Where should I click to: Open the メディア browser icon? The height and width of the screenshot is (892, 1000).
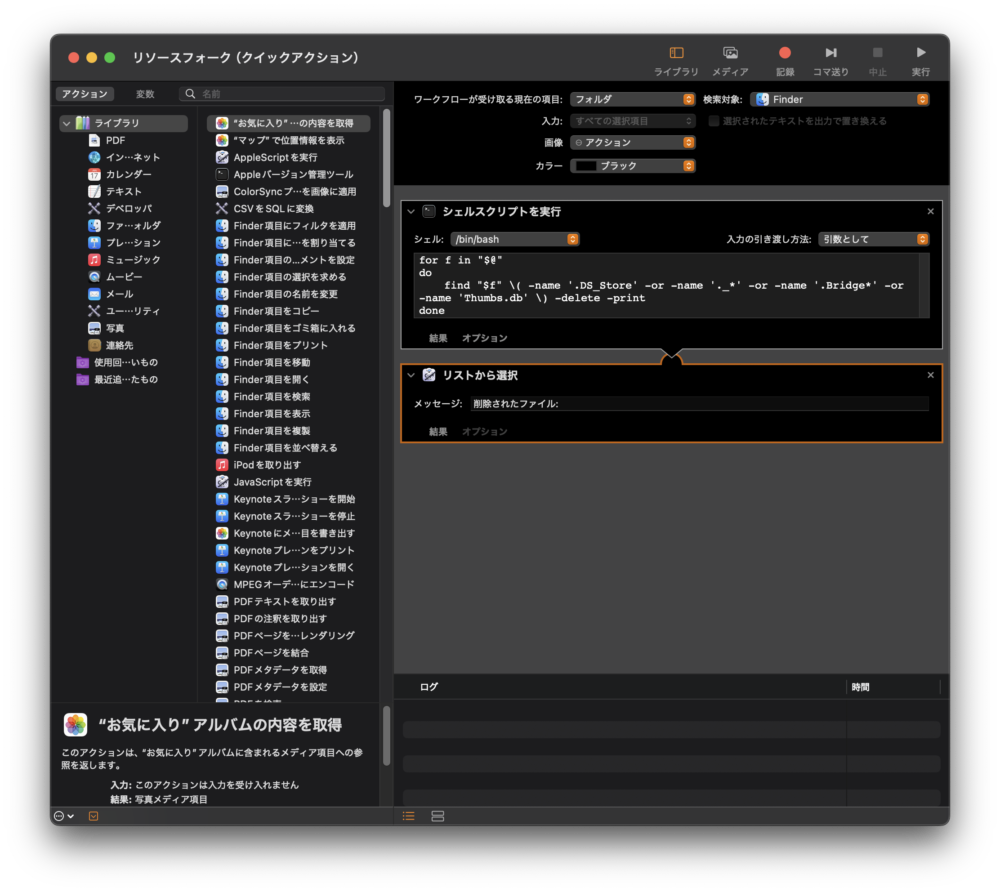(x=730, y=54)
